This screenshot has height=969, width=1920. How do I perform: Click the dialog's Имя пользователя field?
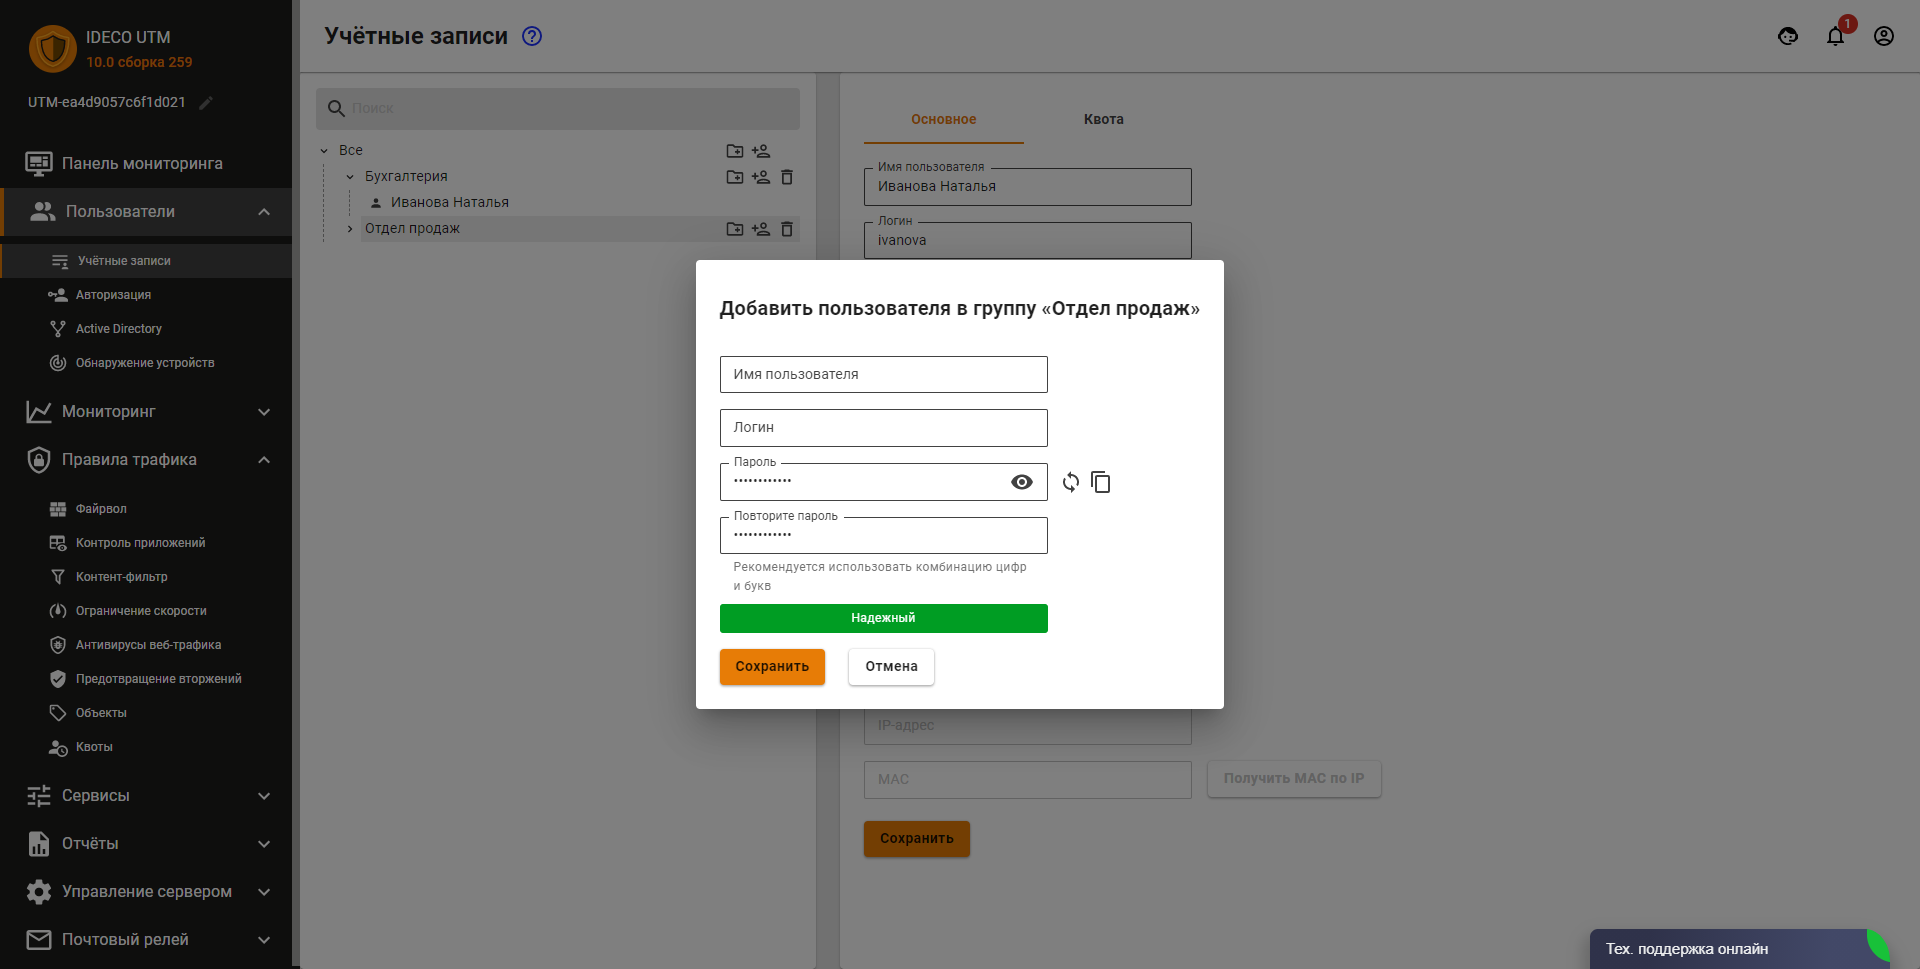(x=884, y=374)
